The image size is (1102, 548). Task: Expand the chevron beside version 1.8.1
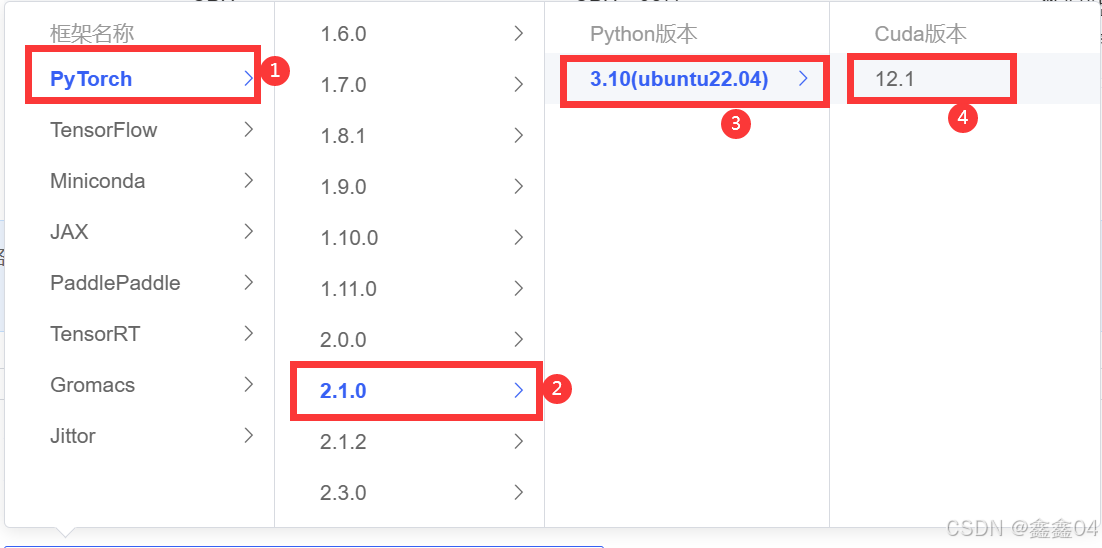[518, 136]
